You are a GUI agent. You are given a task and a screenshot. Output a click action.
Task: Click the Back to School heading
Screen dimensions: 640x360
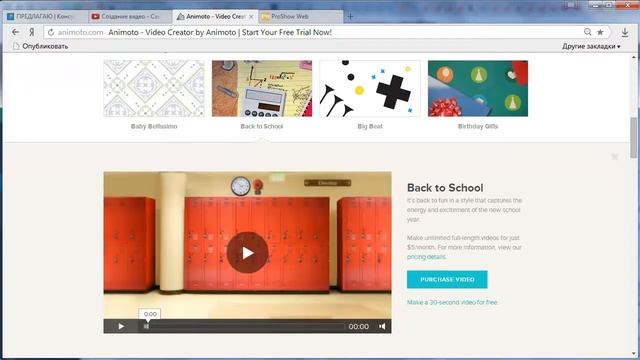(x=445, y=188)
